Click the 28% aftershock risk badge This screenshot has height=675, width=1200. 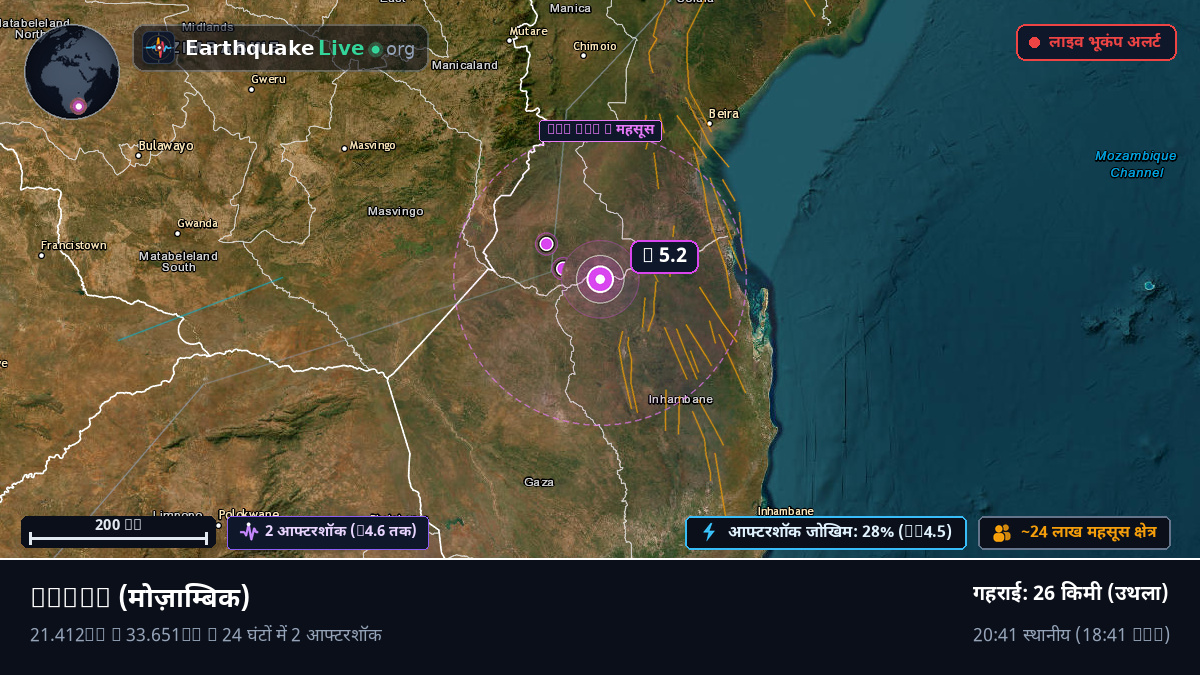pyautogui.click(x=825, y=532)
